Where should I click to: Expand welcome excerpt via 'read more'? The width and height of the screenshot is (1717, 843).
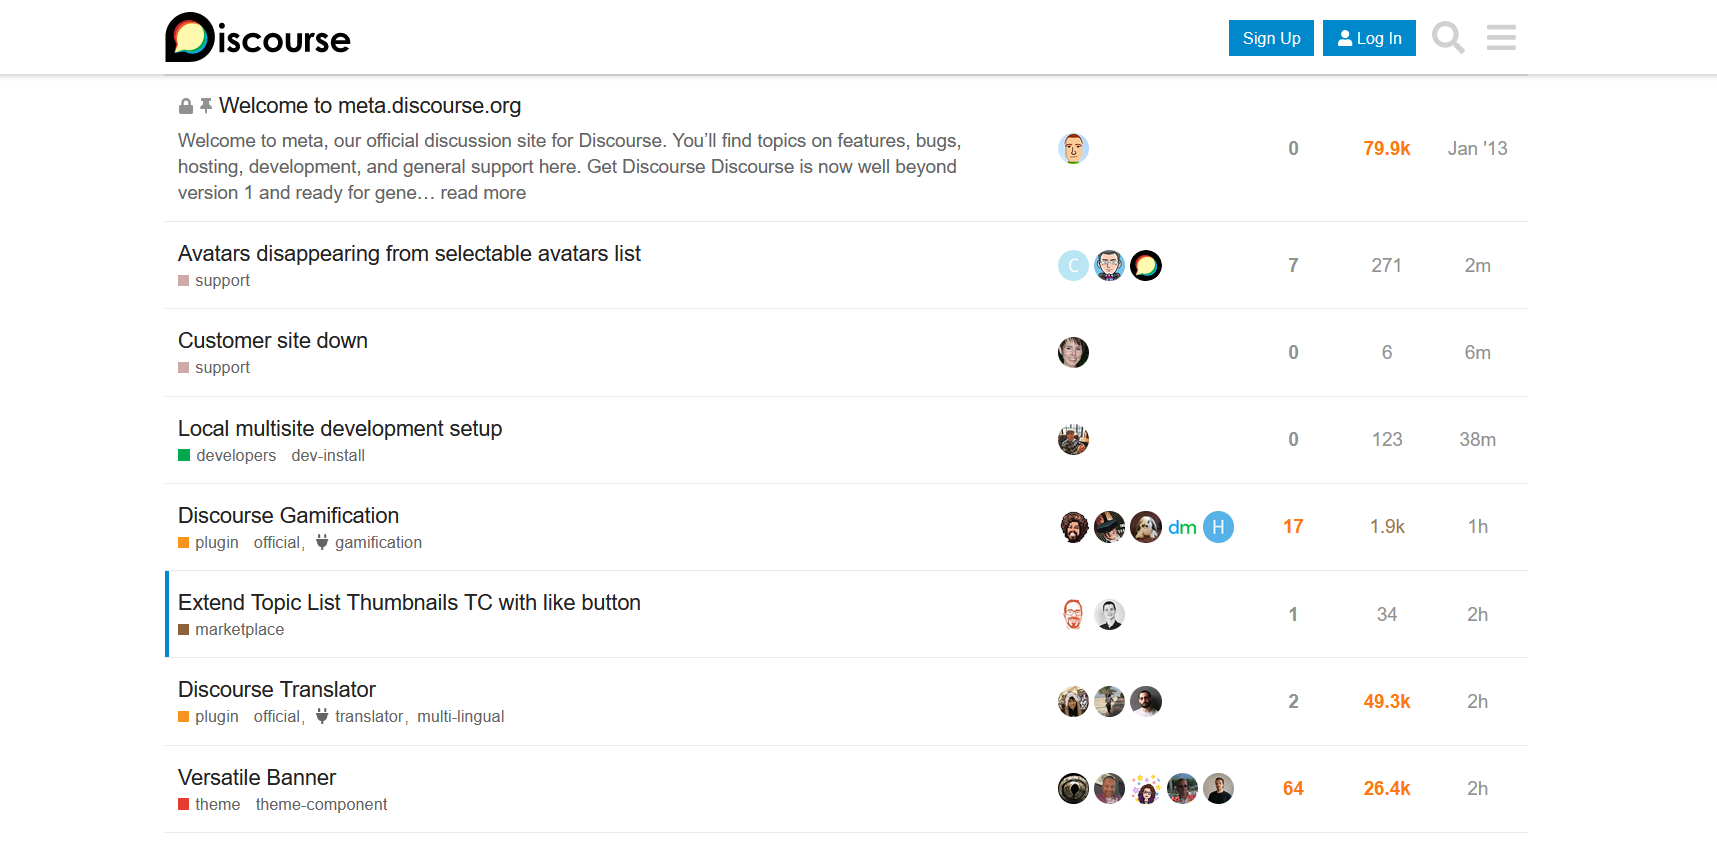point(483,193)
